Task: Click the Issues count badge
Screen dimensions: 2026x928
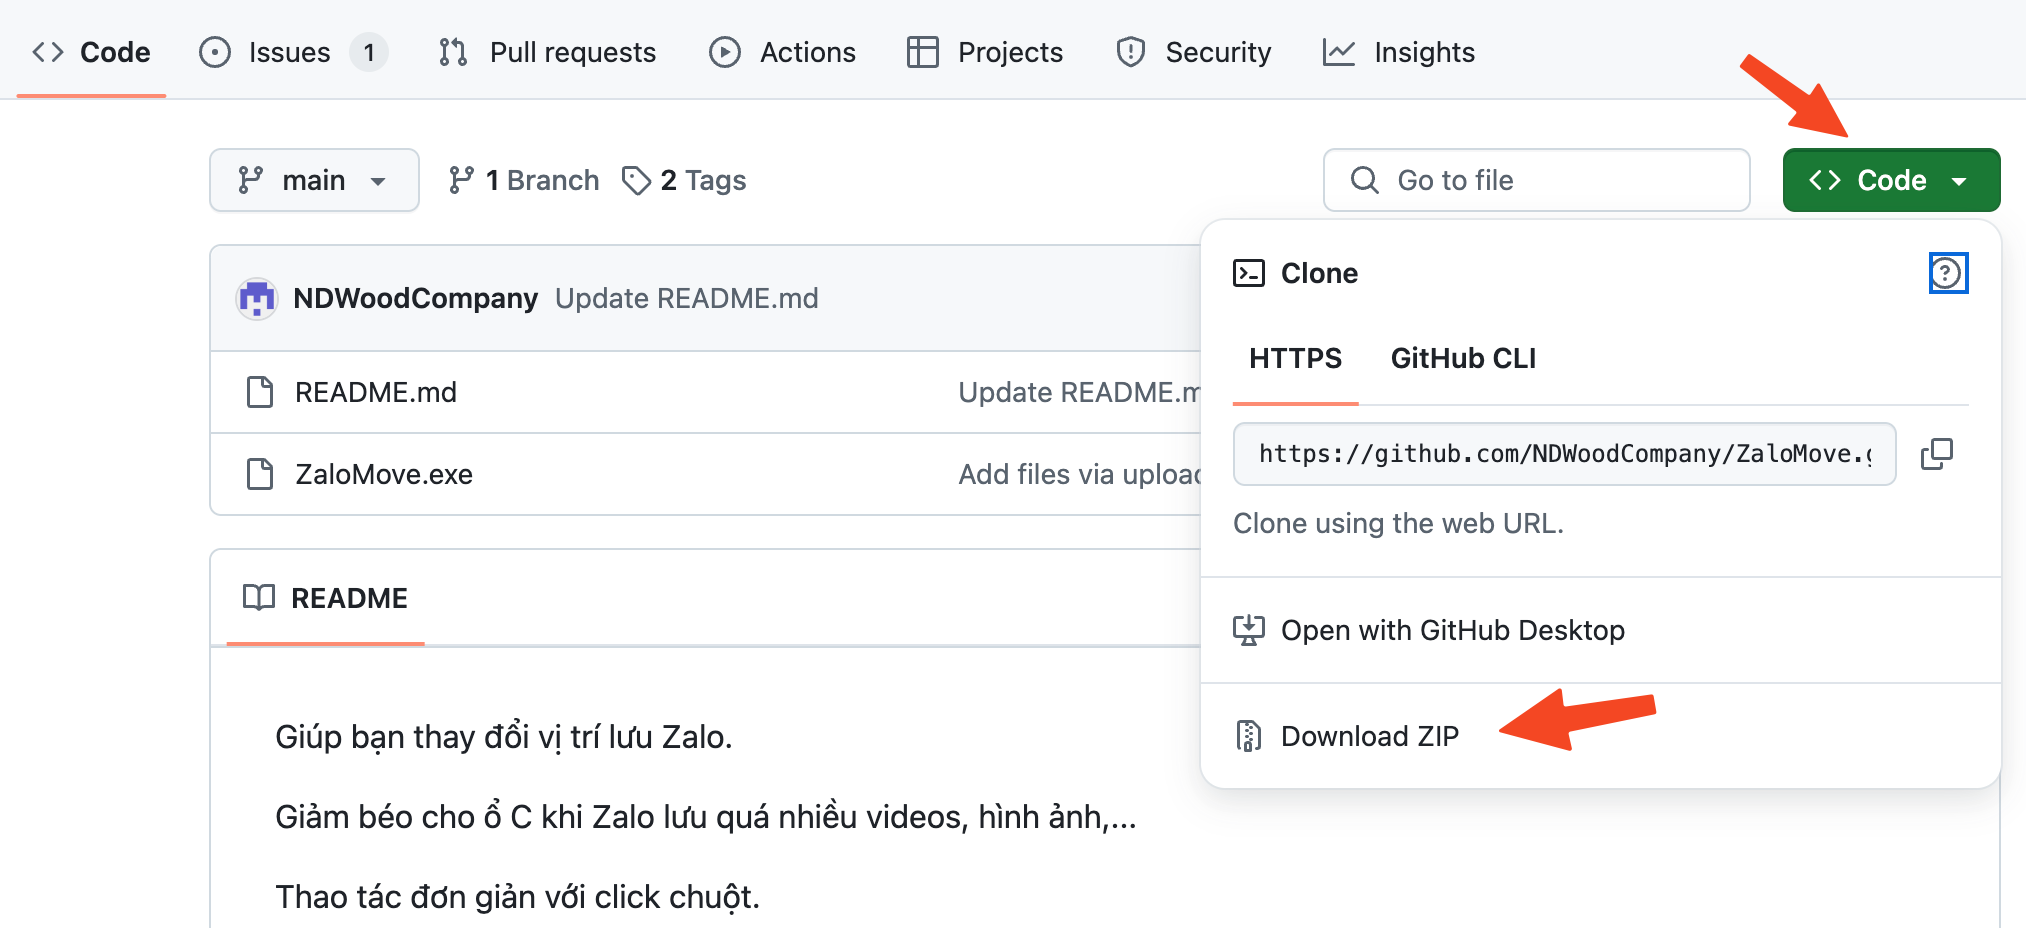Action: coord(369,52)
